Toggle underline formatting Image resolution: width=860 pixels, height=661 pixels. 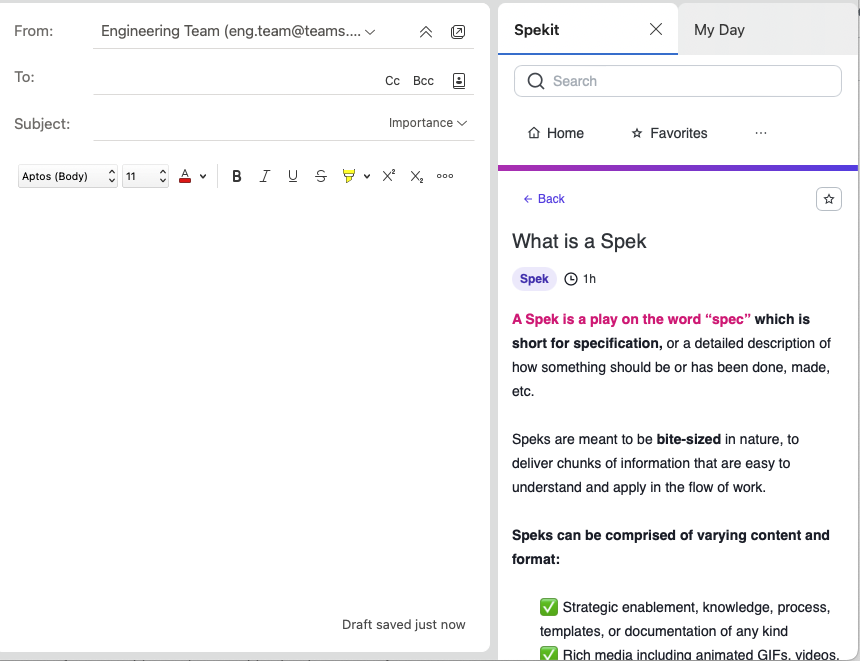tap(293, 176)
